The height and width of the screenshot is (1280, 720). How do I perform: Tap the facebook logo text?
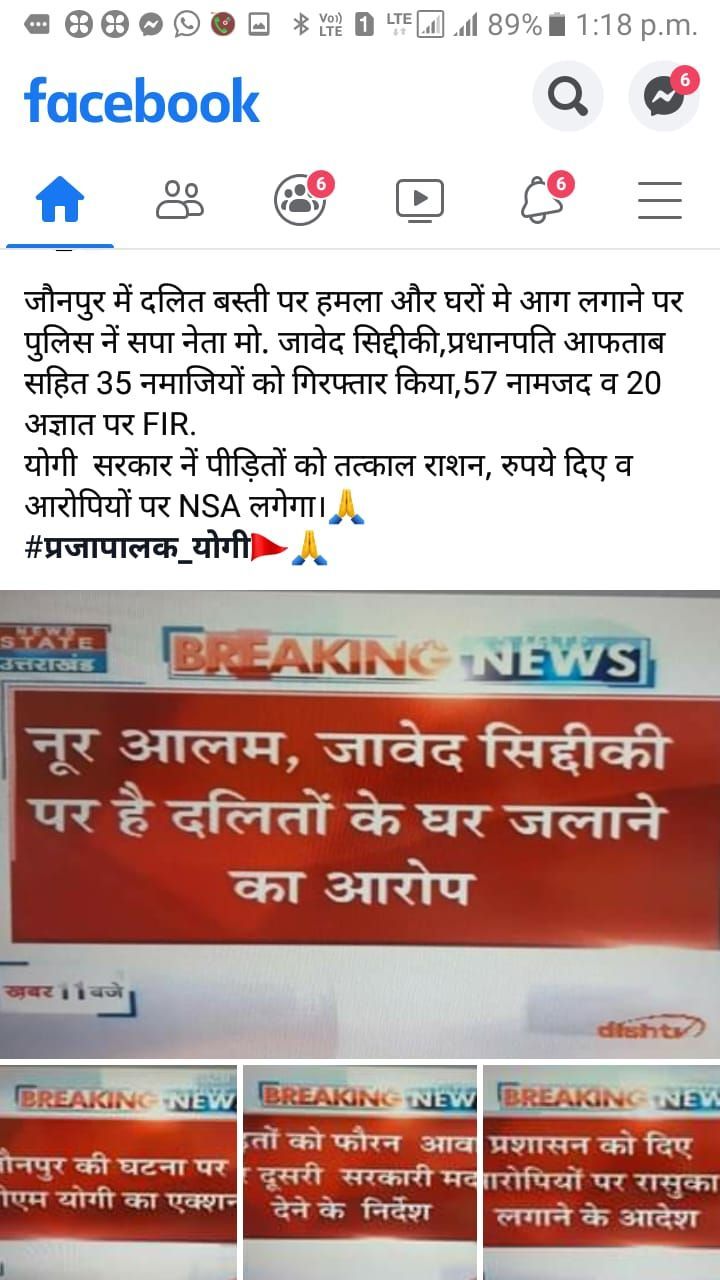(141, 101)
